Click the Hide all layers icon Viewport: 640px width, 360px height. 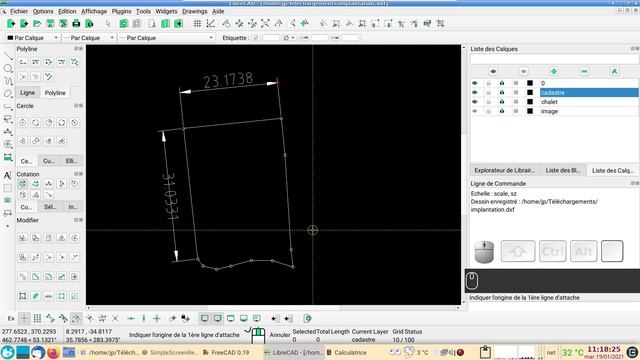tap(524, 71)
